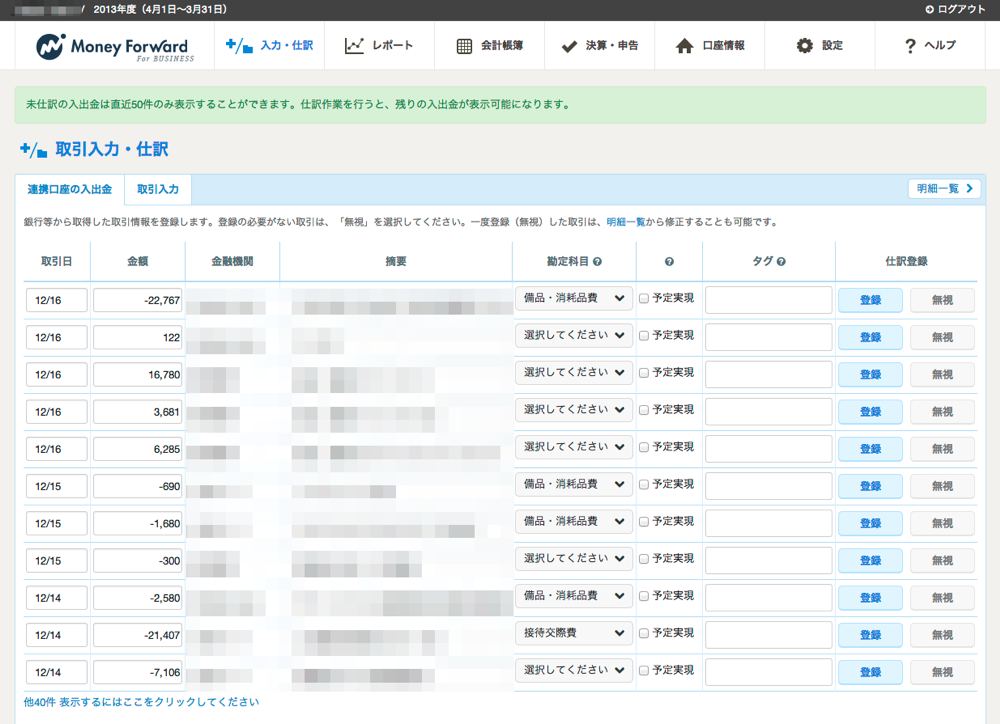Check 予定実現 for the 16,780 row
The image size is (1000, 724).
[x=644, y=373]
